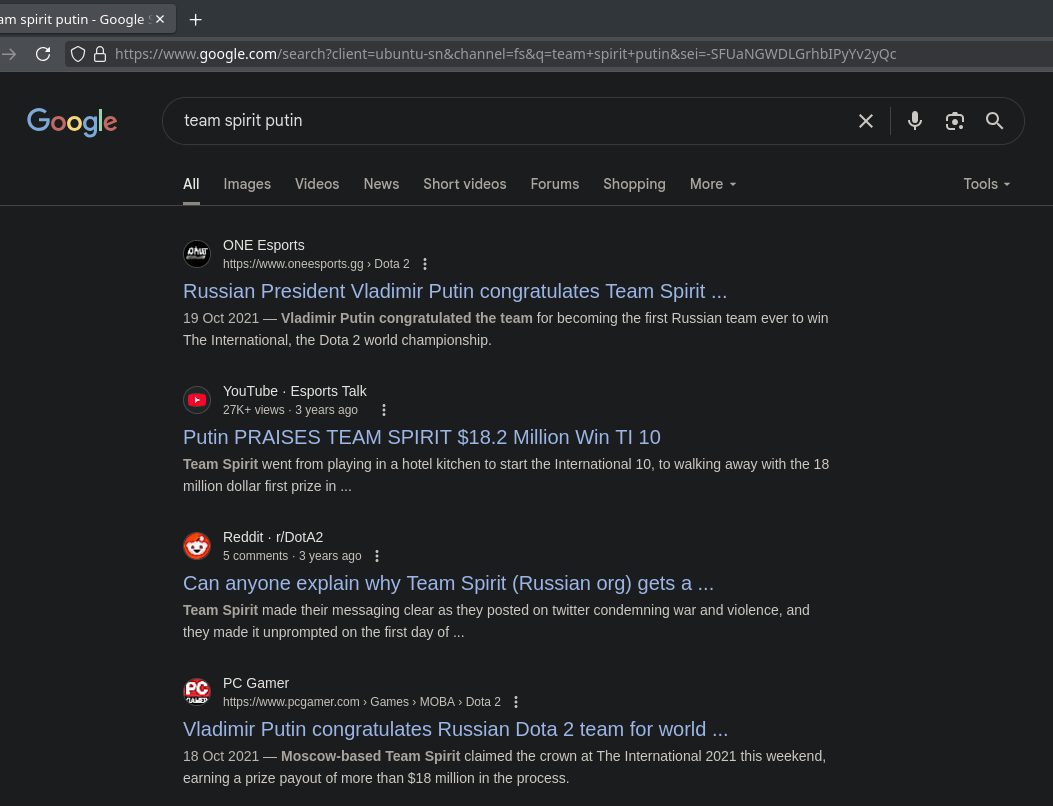
Task: Click the PC Gamer site favicon
Action: pos(197,692)
